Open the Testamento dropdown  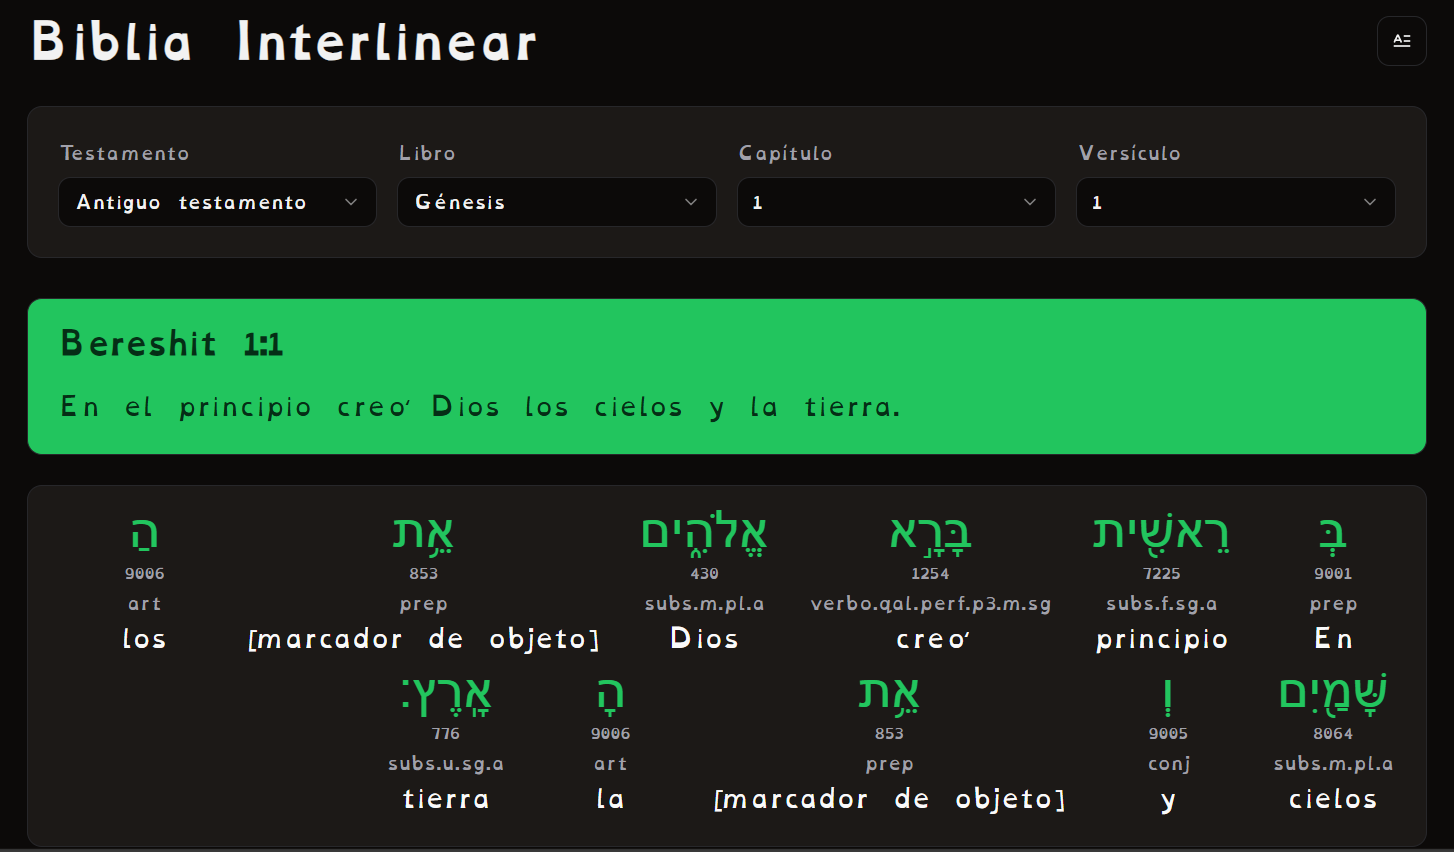point(217,202)
